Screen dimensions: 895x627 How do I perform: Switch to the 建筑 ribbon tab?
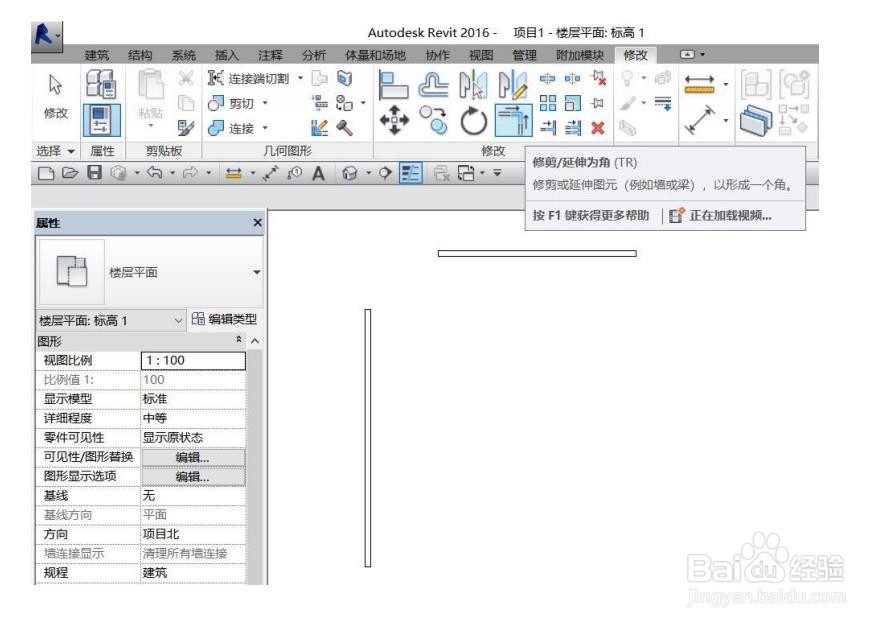(96, 55)
